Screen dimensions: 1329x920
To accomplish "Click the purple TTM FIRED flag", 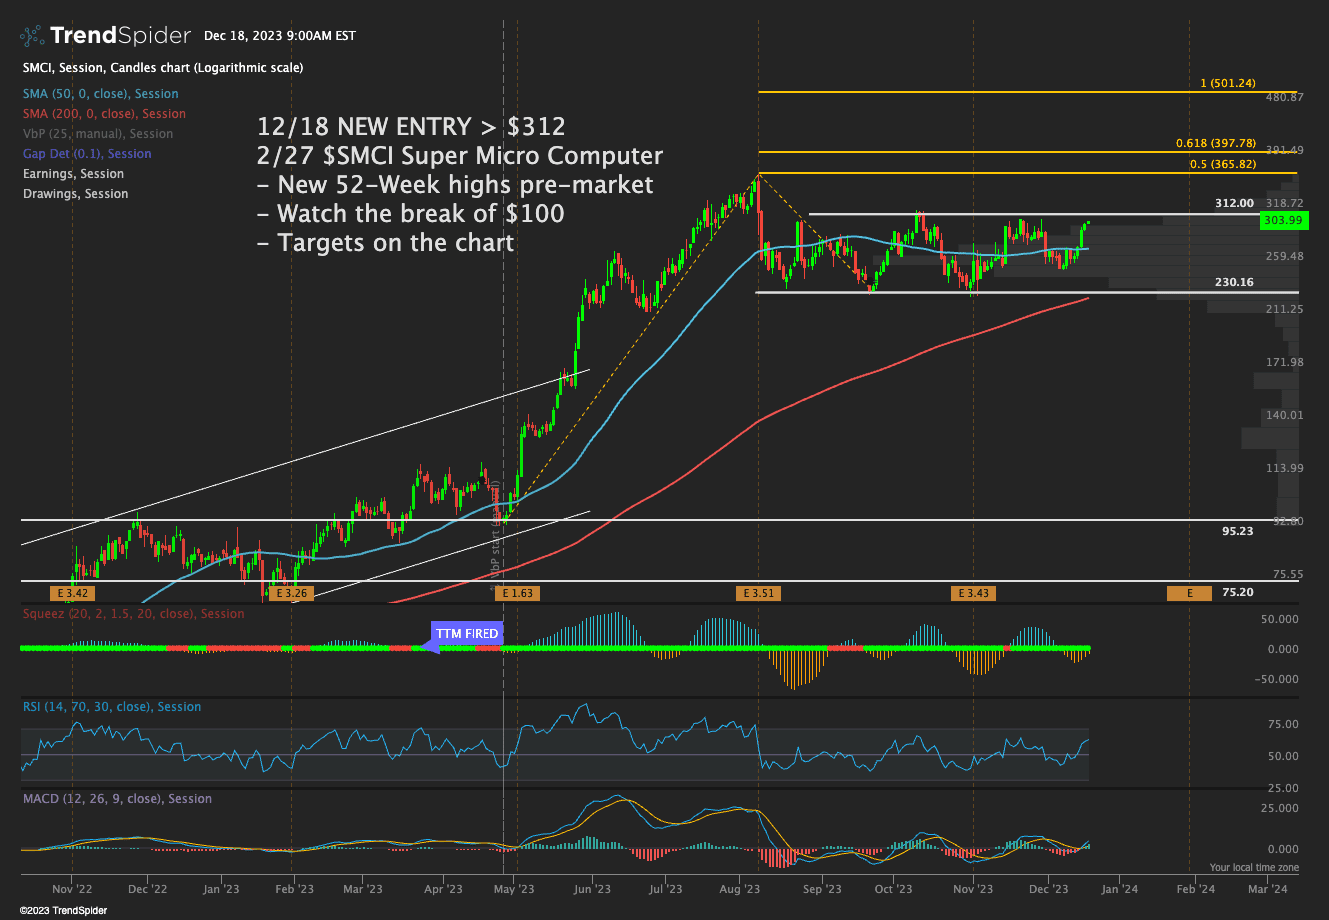I will (466, 634).
